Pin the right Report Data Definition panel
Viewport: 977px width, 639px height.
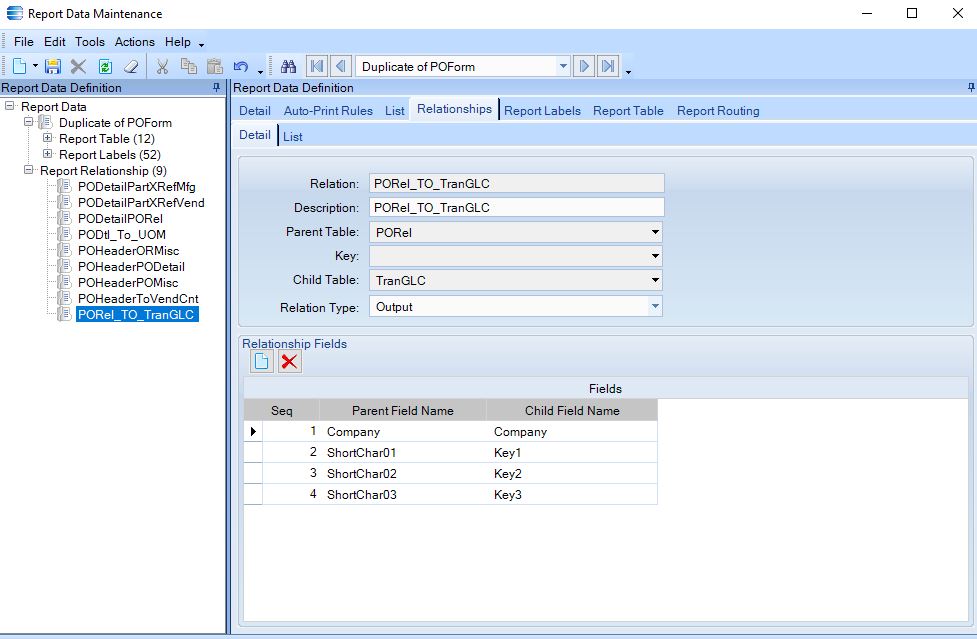pyautogui.click(x=971, y=87)
